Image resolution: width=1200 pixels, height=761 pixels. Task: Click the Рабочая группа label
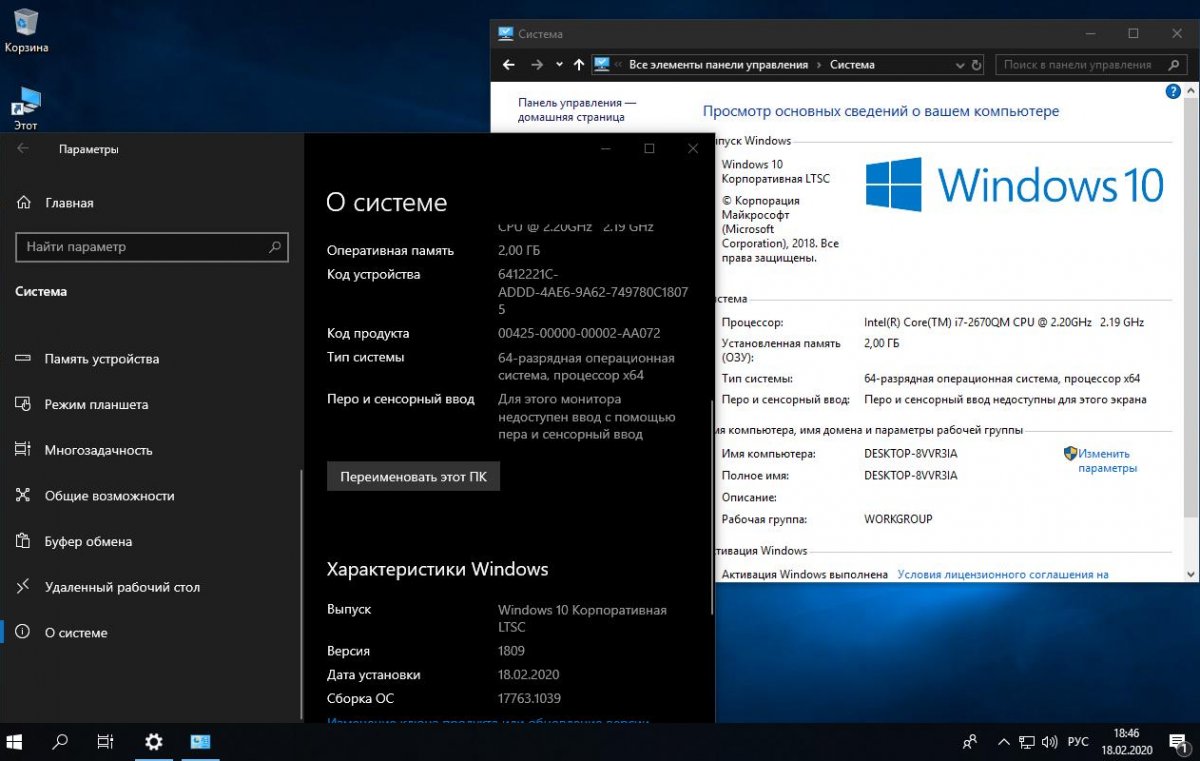coord(764,520)
